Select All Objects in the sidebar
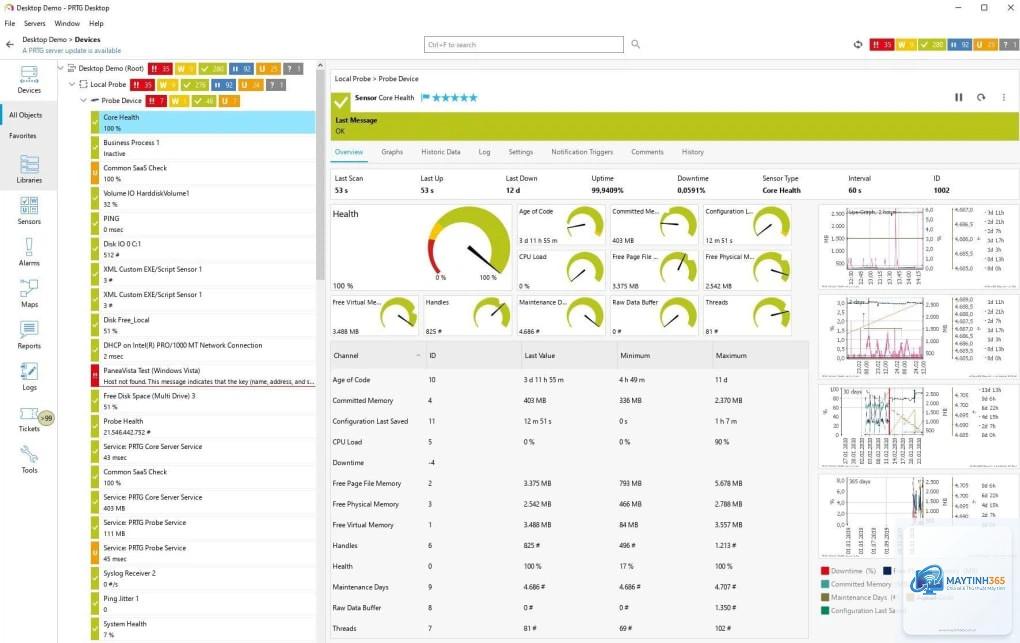Screen dimensions: 1020x643 tap(25, 115)
